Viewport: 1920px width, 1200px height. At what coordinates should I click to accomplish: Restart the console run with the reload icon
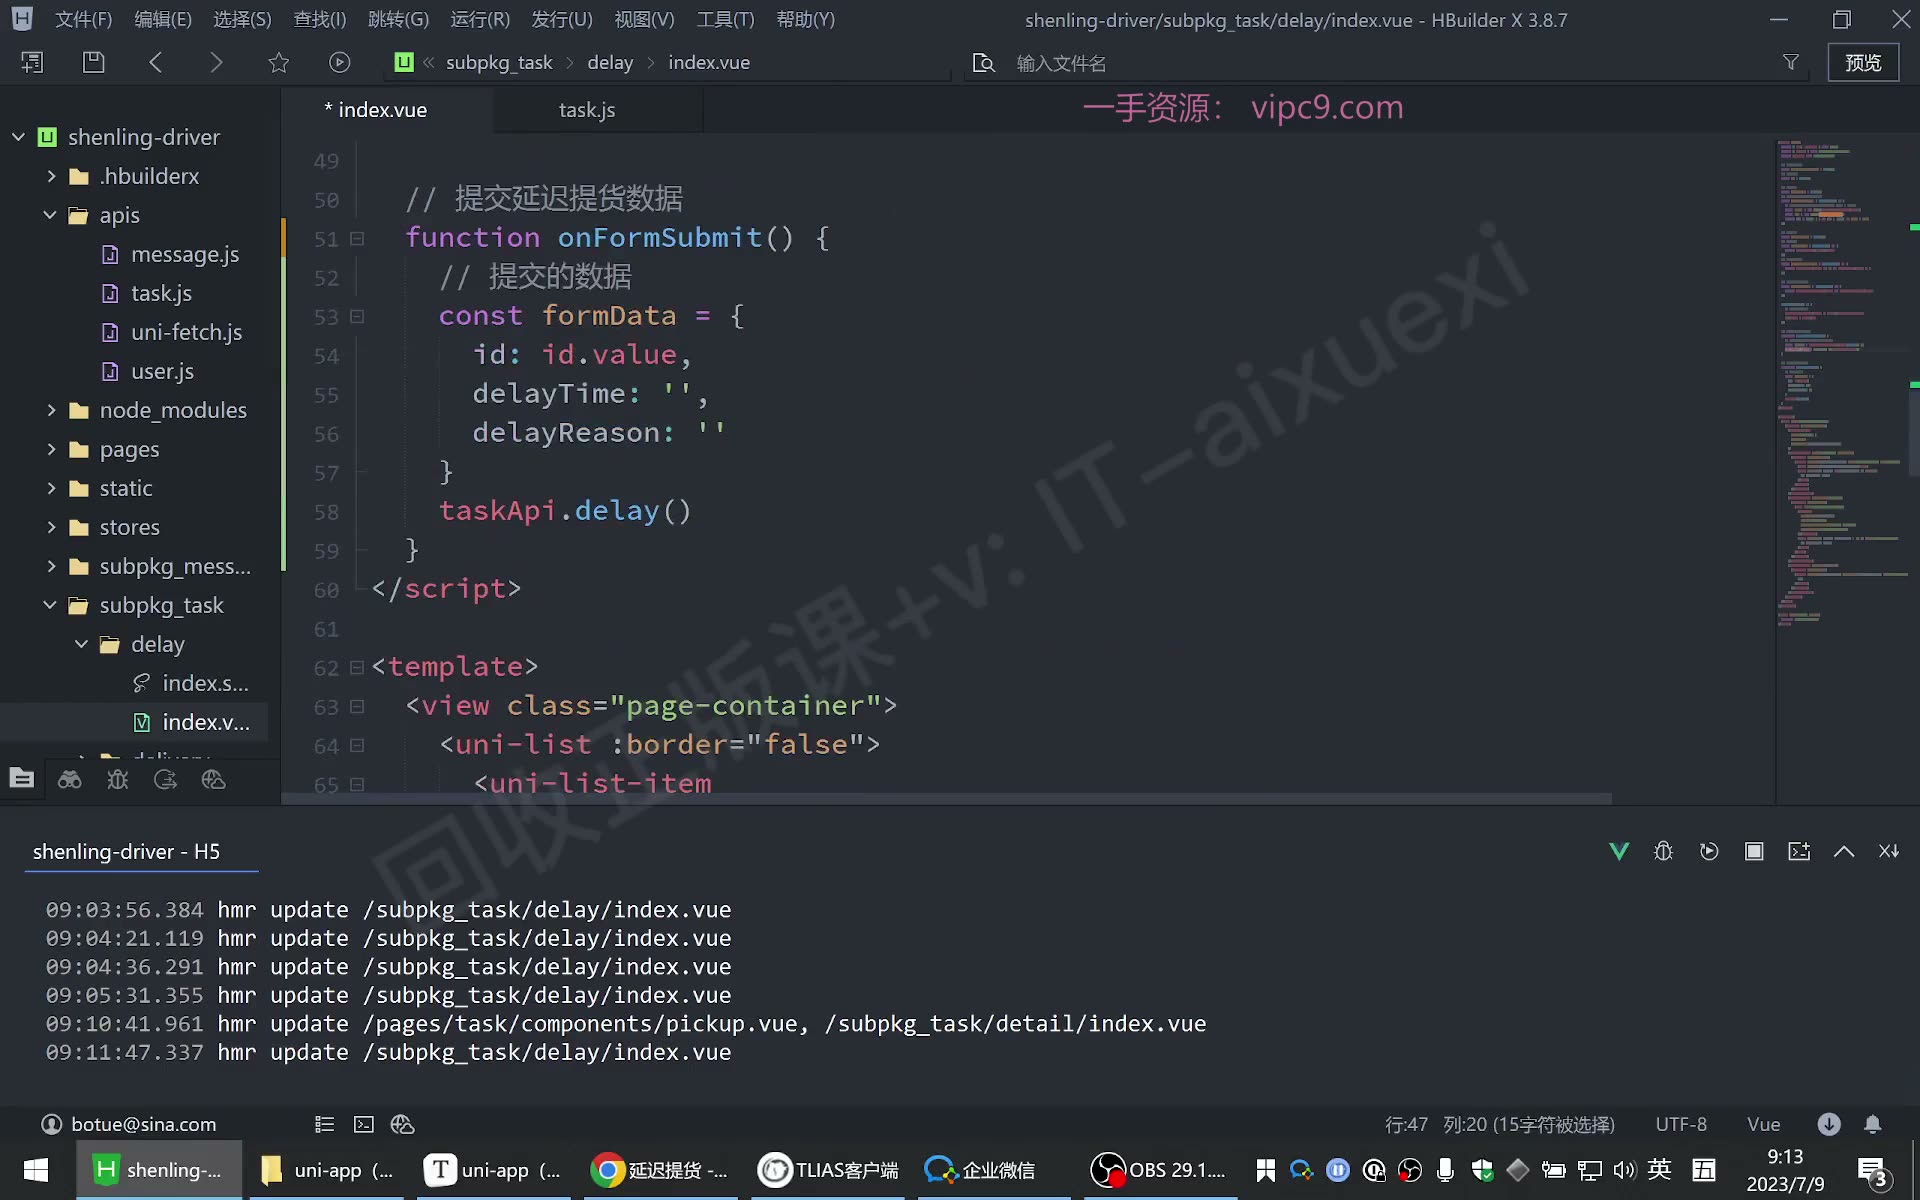(x=1709, y=851)
